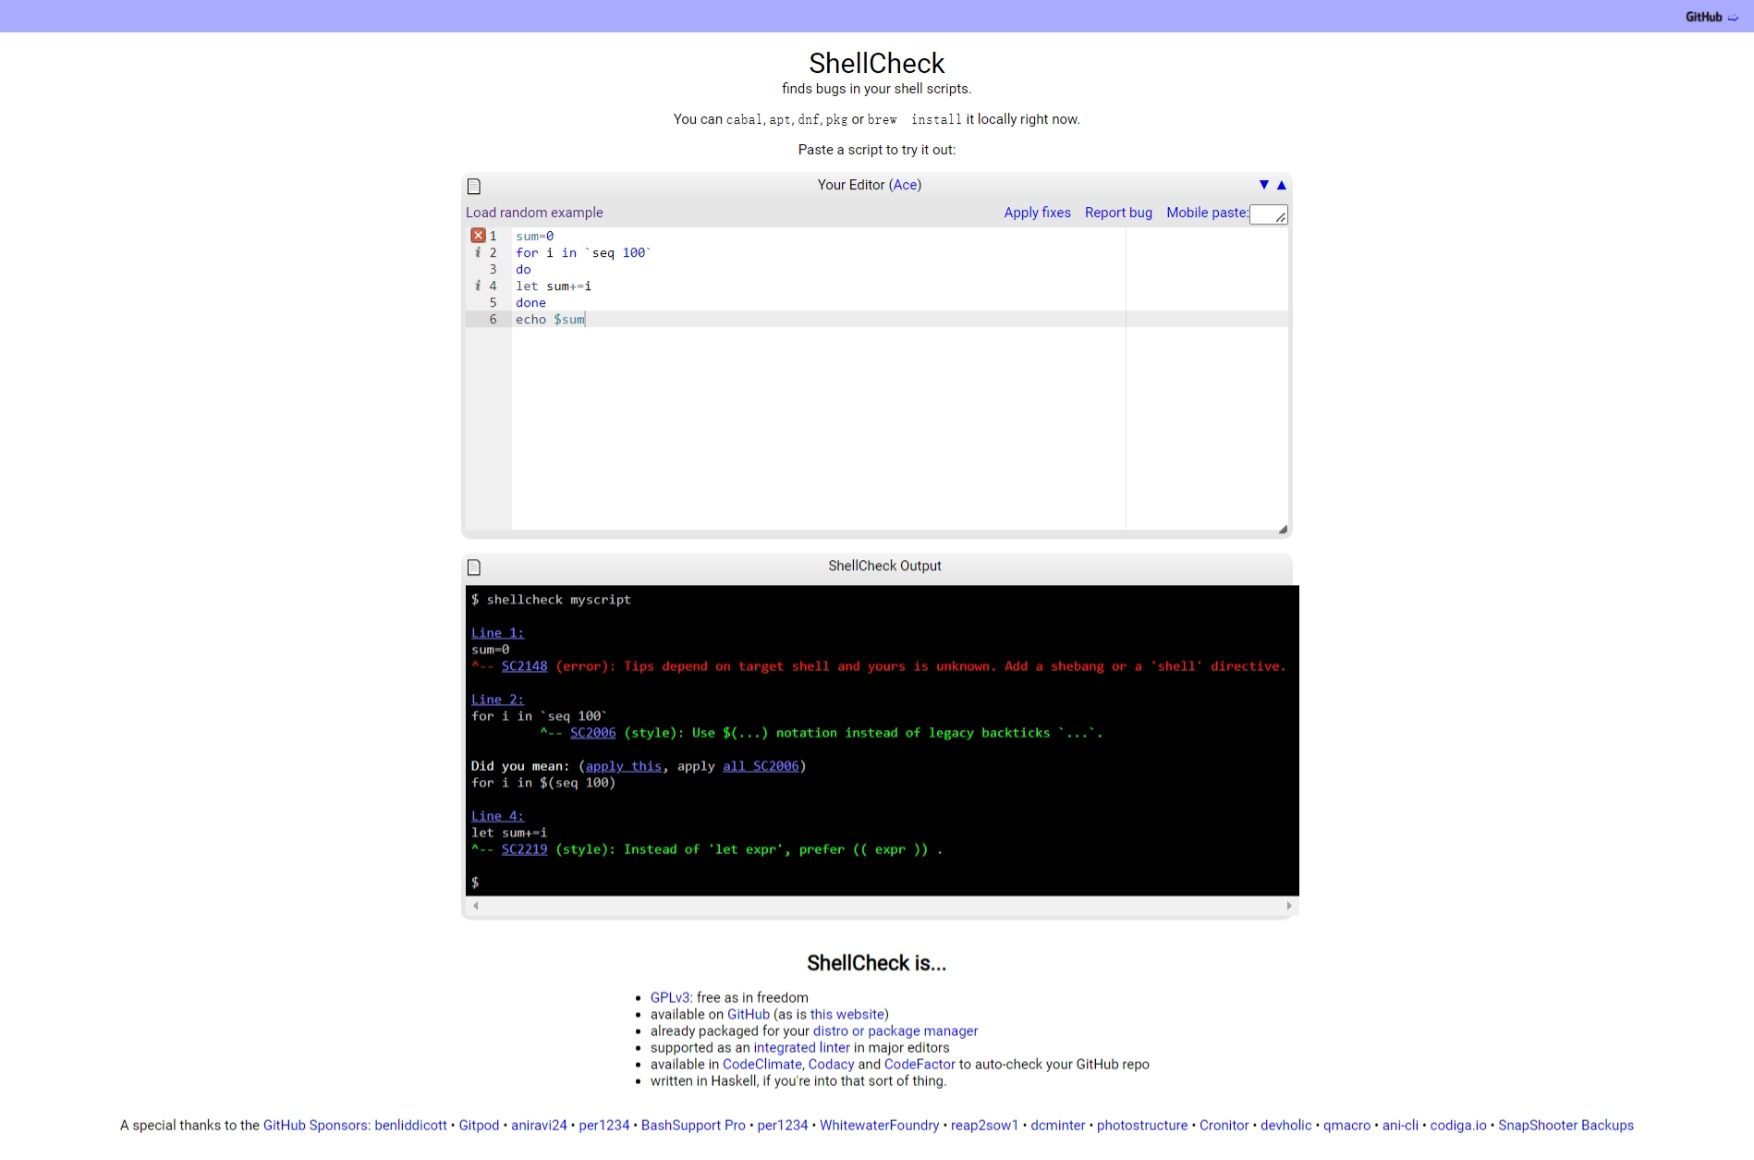Click Load random example

[534, 213]
